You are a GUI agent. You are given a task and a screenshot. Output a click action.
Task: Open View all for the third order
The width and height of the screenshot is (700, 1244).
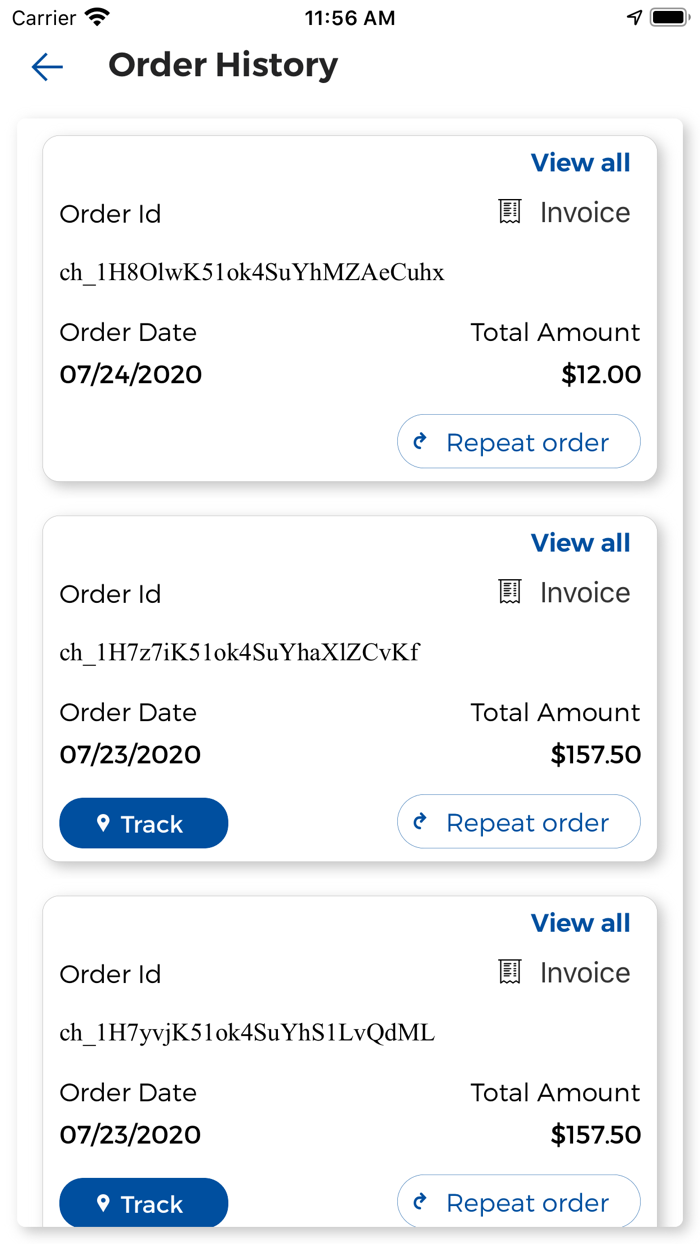click(x=581, y=922)
